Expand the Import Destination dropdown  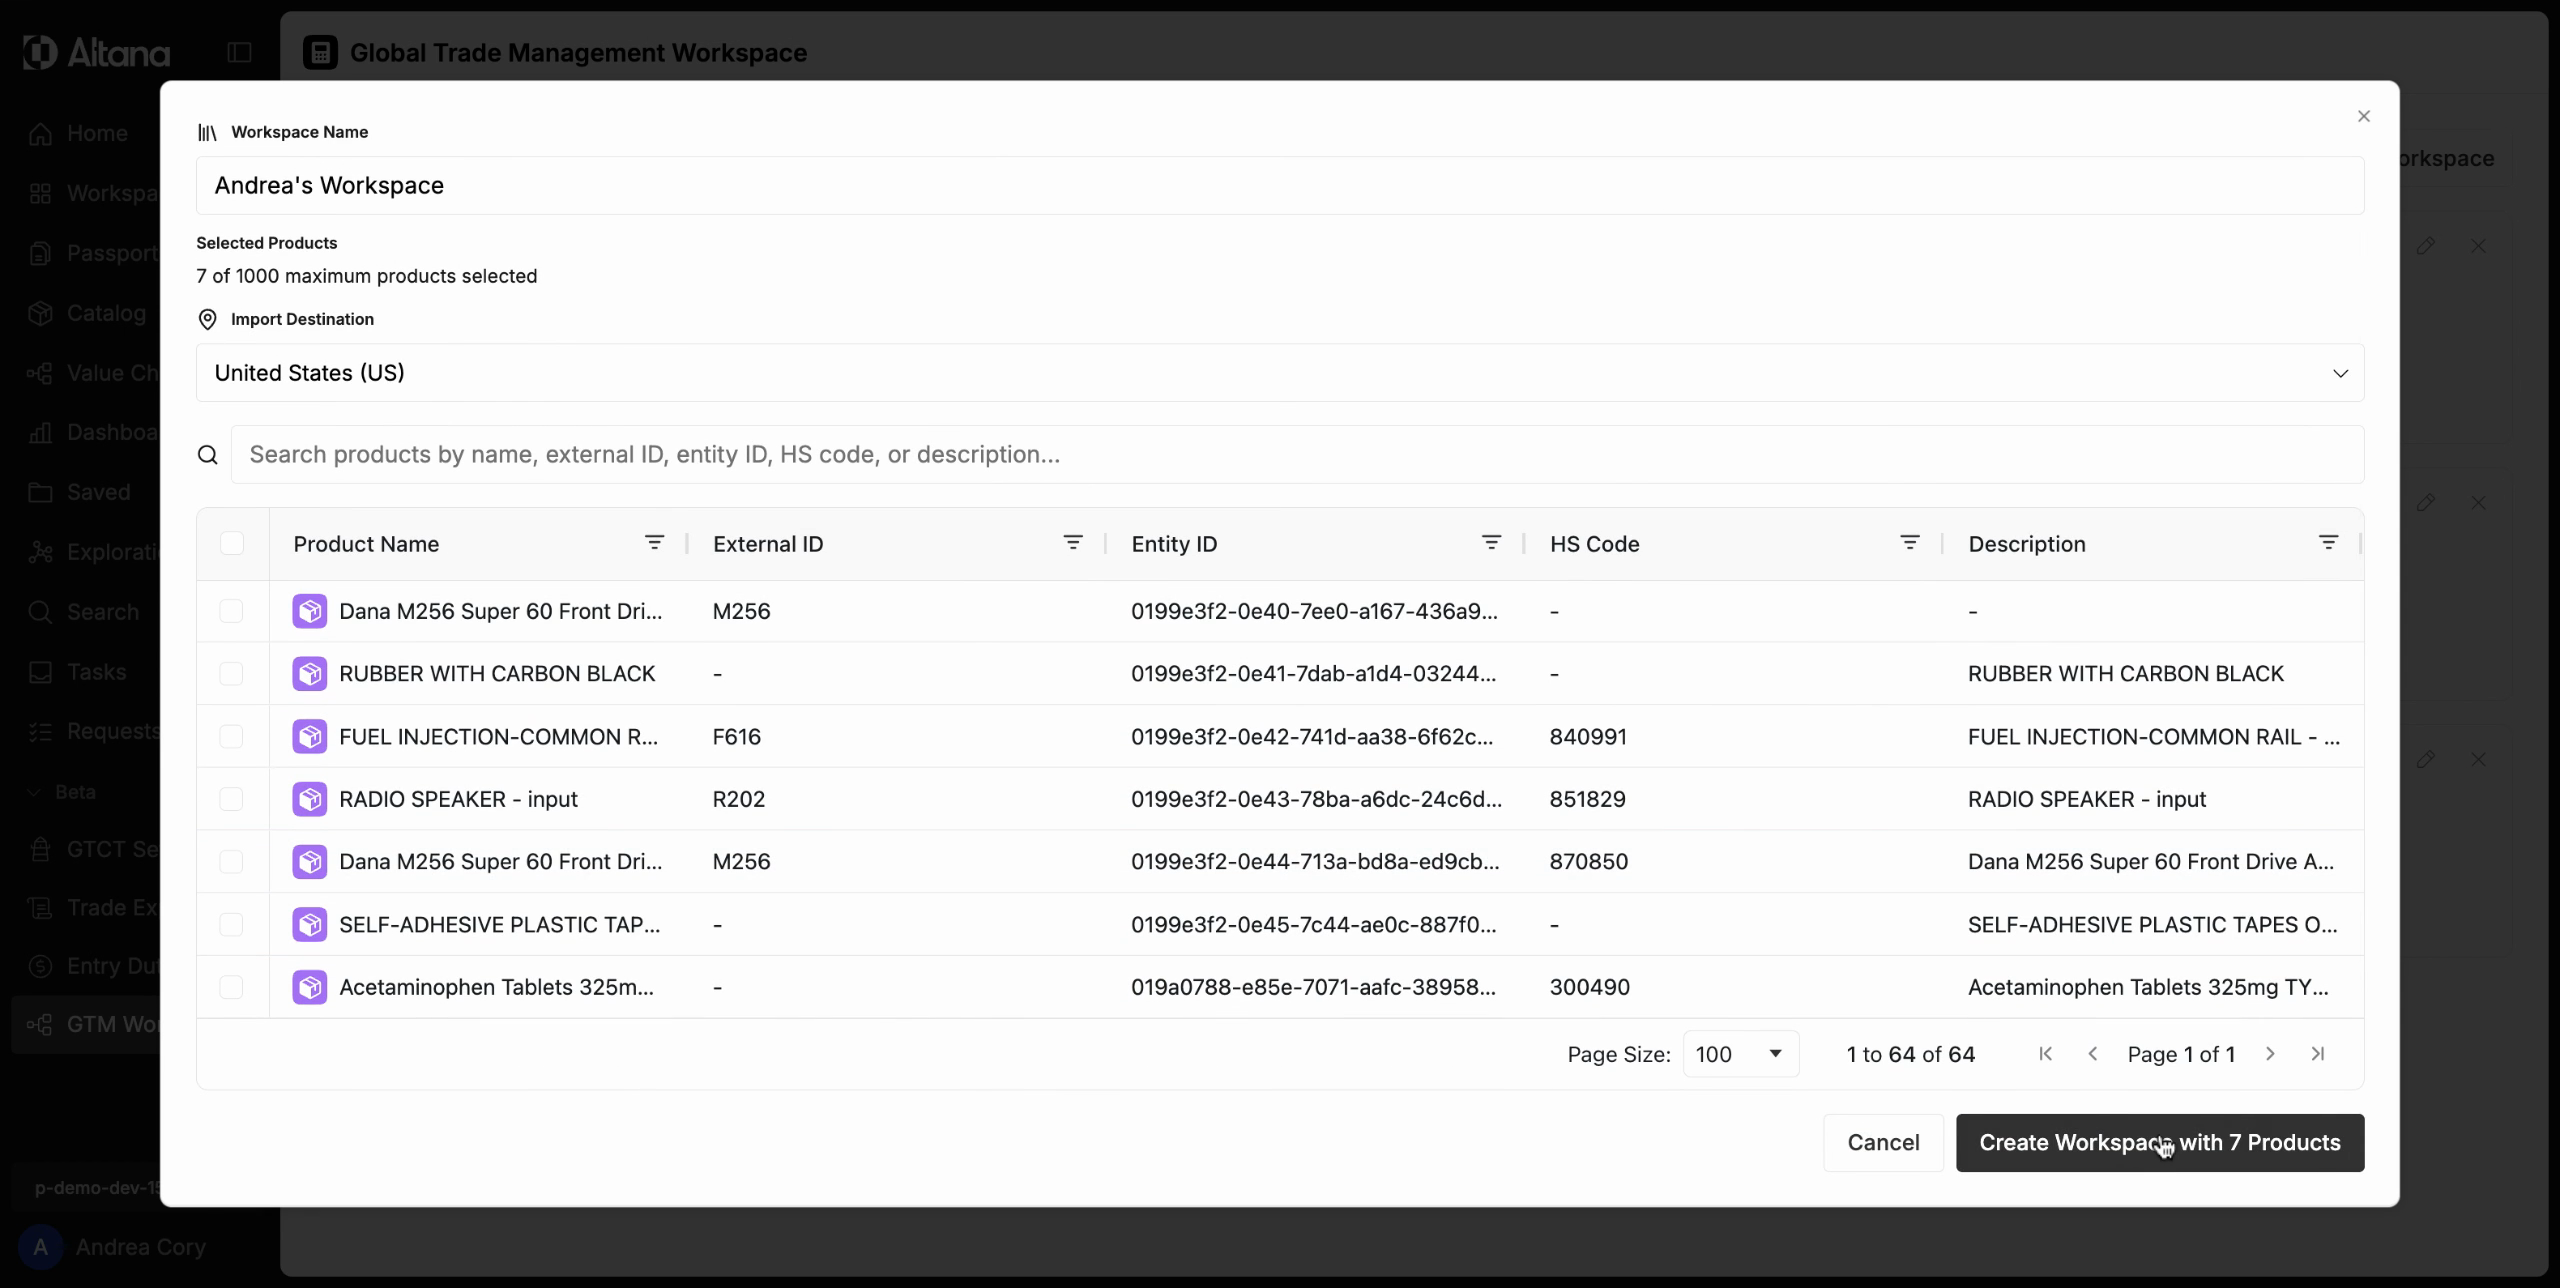tap(1280, 373)
